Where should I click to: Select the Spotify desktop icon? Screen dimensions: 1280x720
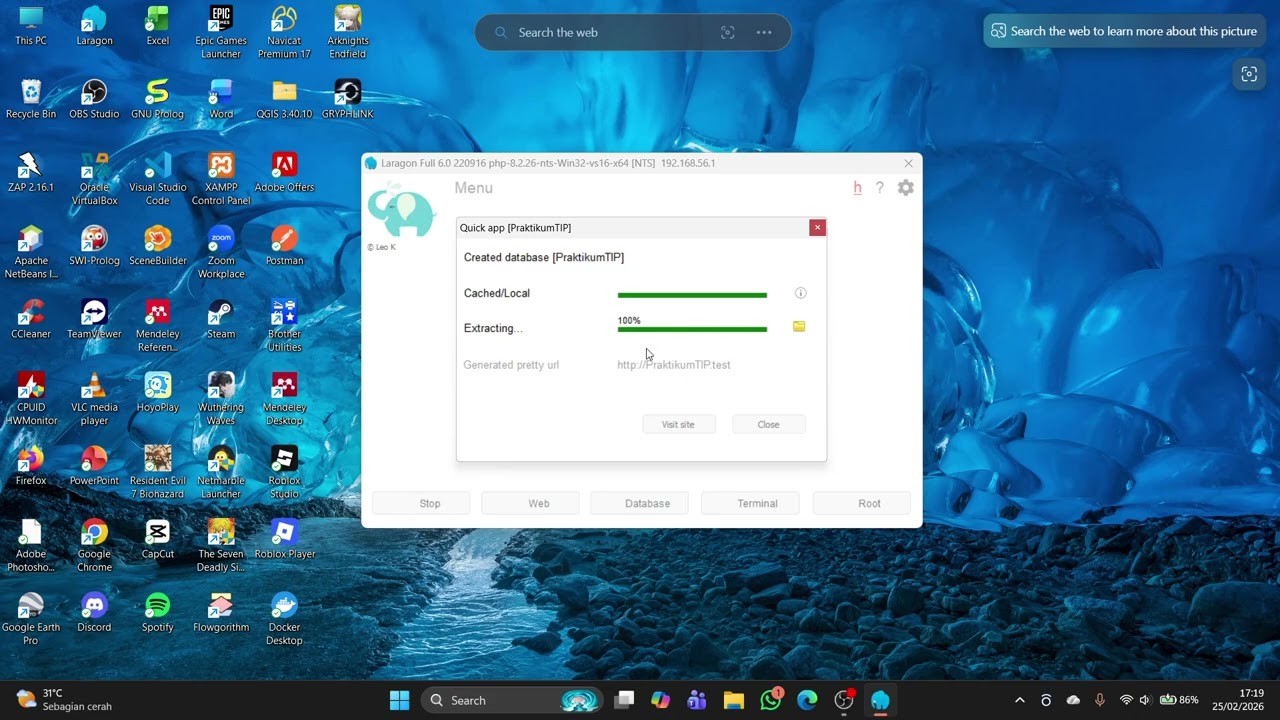click(157, 612)
